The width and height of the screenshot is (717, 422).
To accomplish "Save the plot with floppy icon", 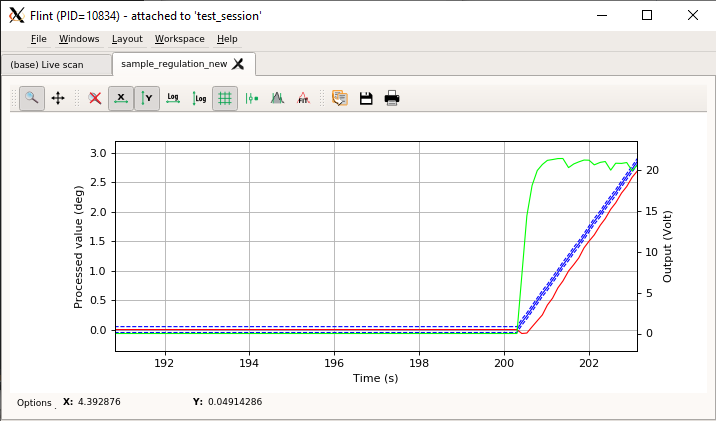I will 366,98.
